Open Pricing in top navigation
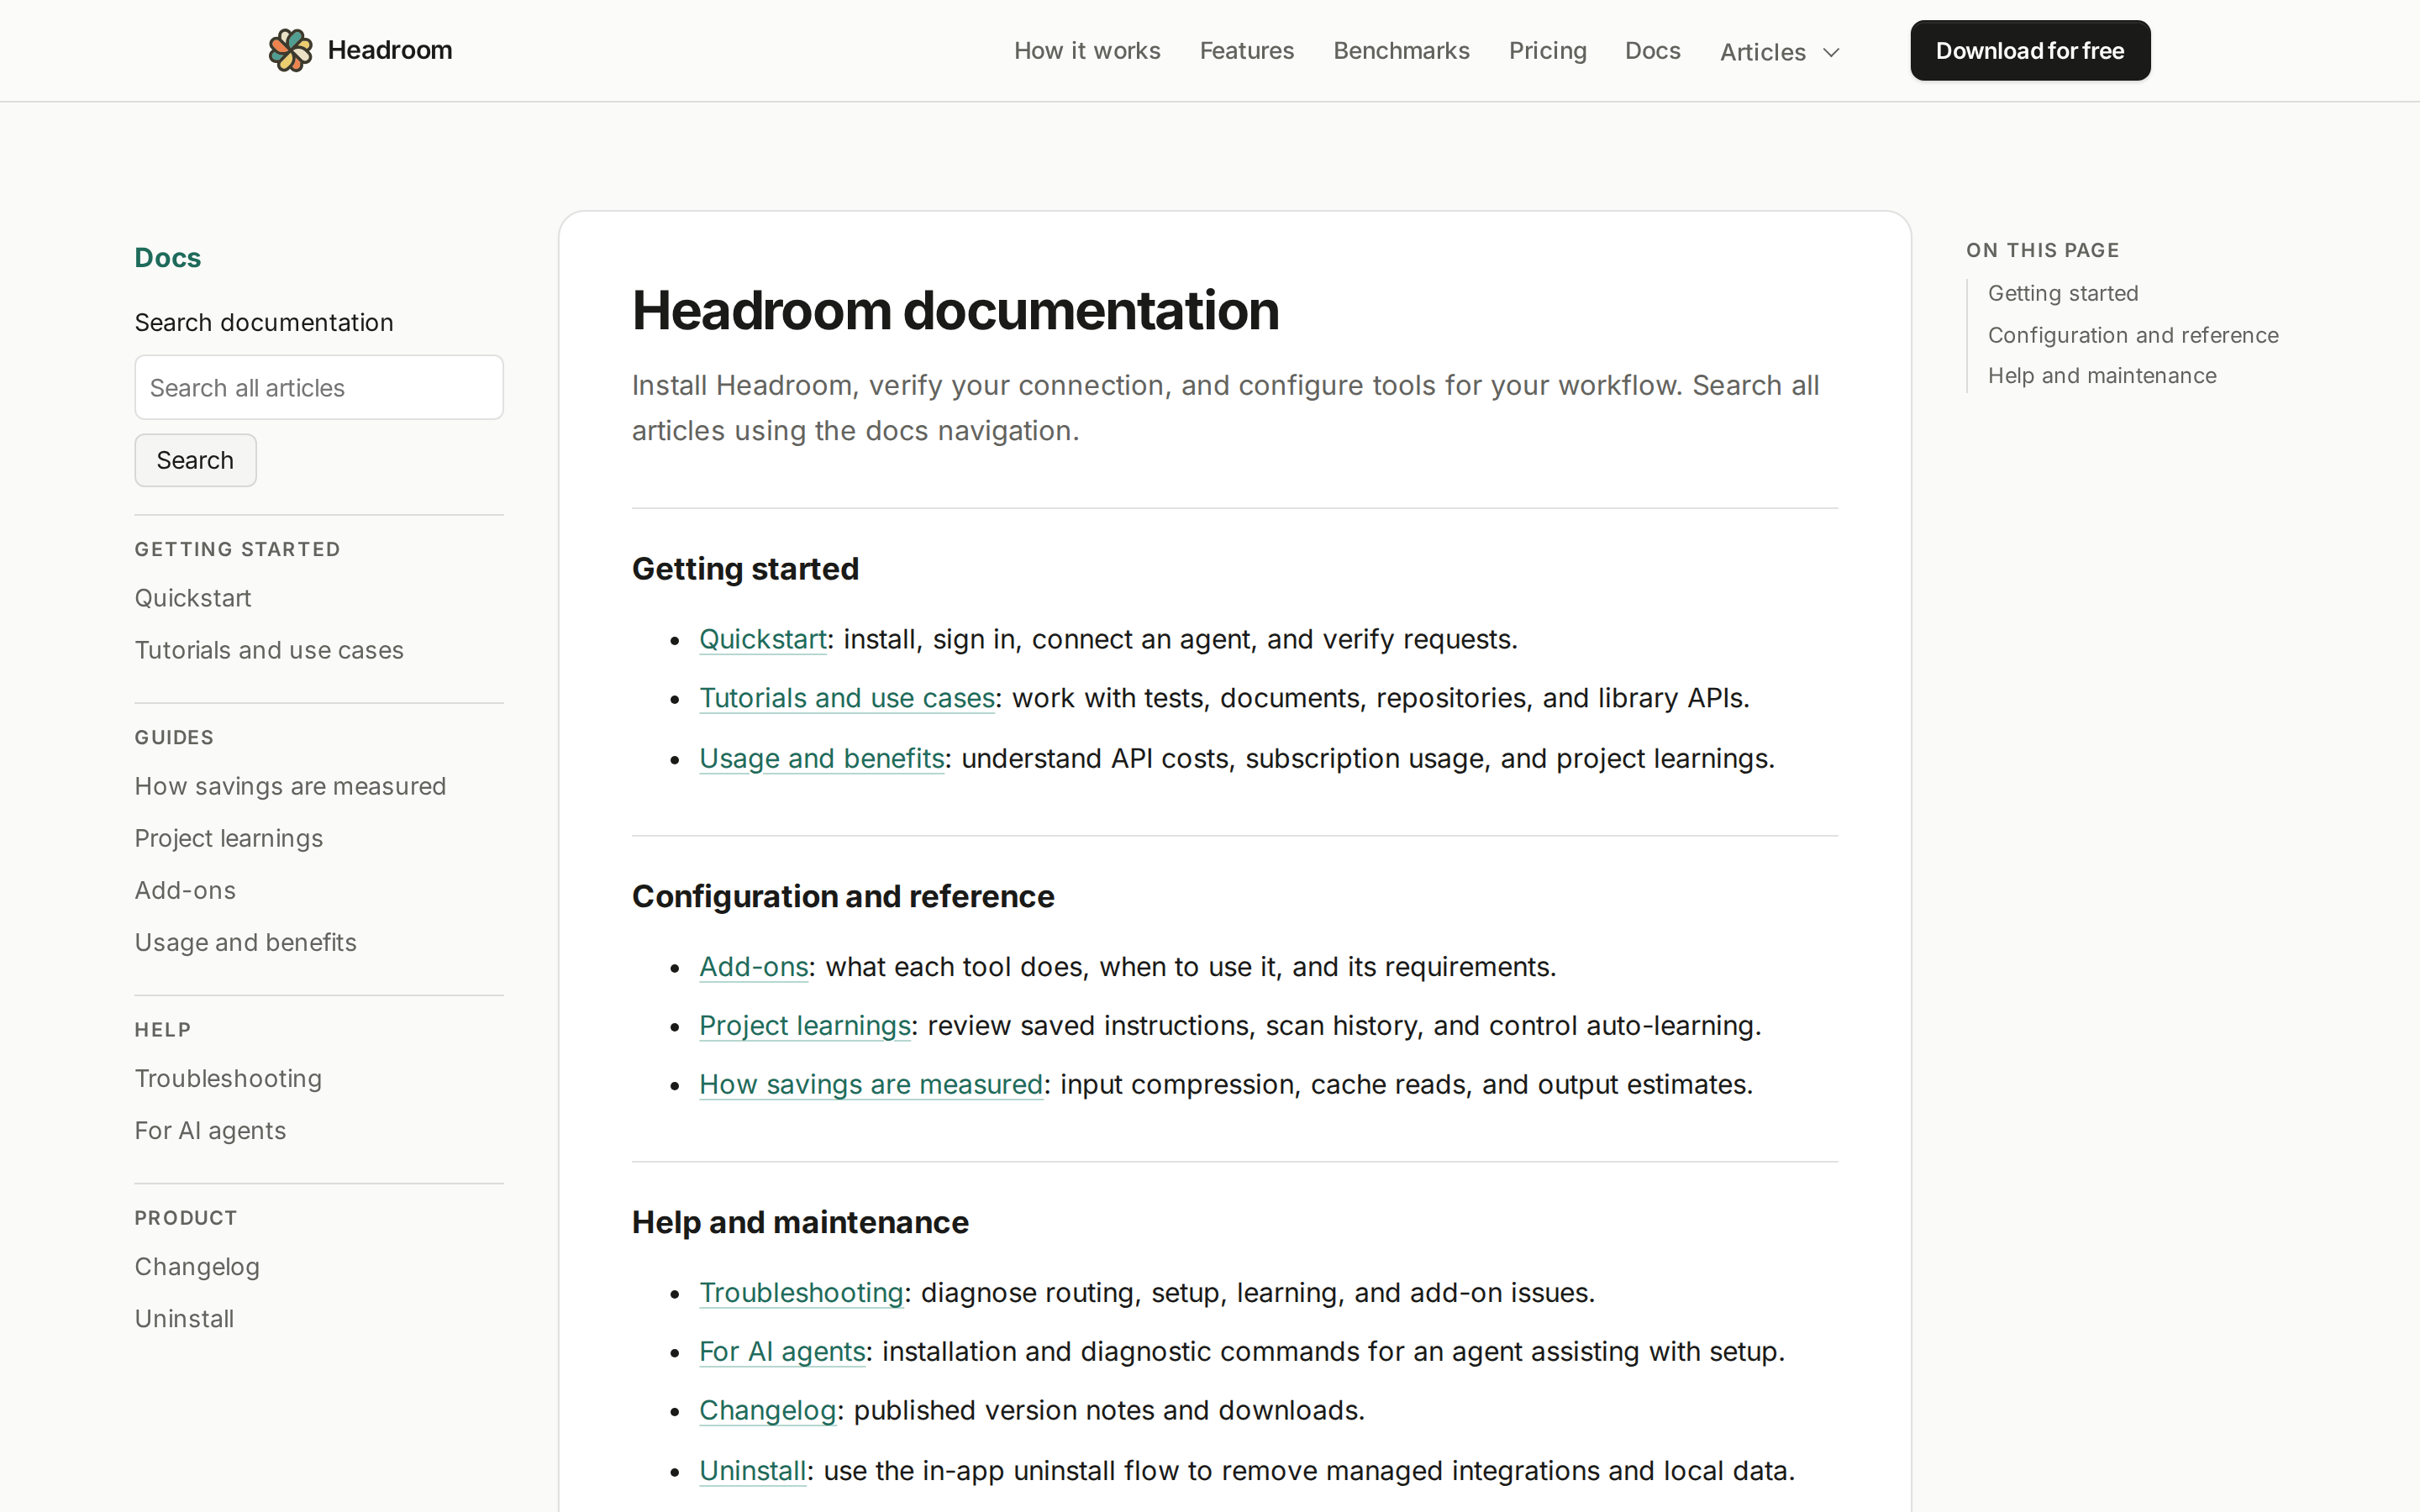Screen dimensions: 2420x1512 coord(1547,51)
